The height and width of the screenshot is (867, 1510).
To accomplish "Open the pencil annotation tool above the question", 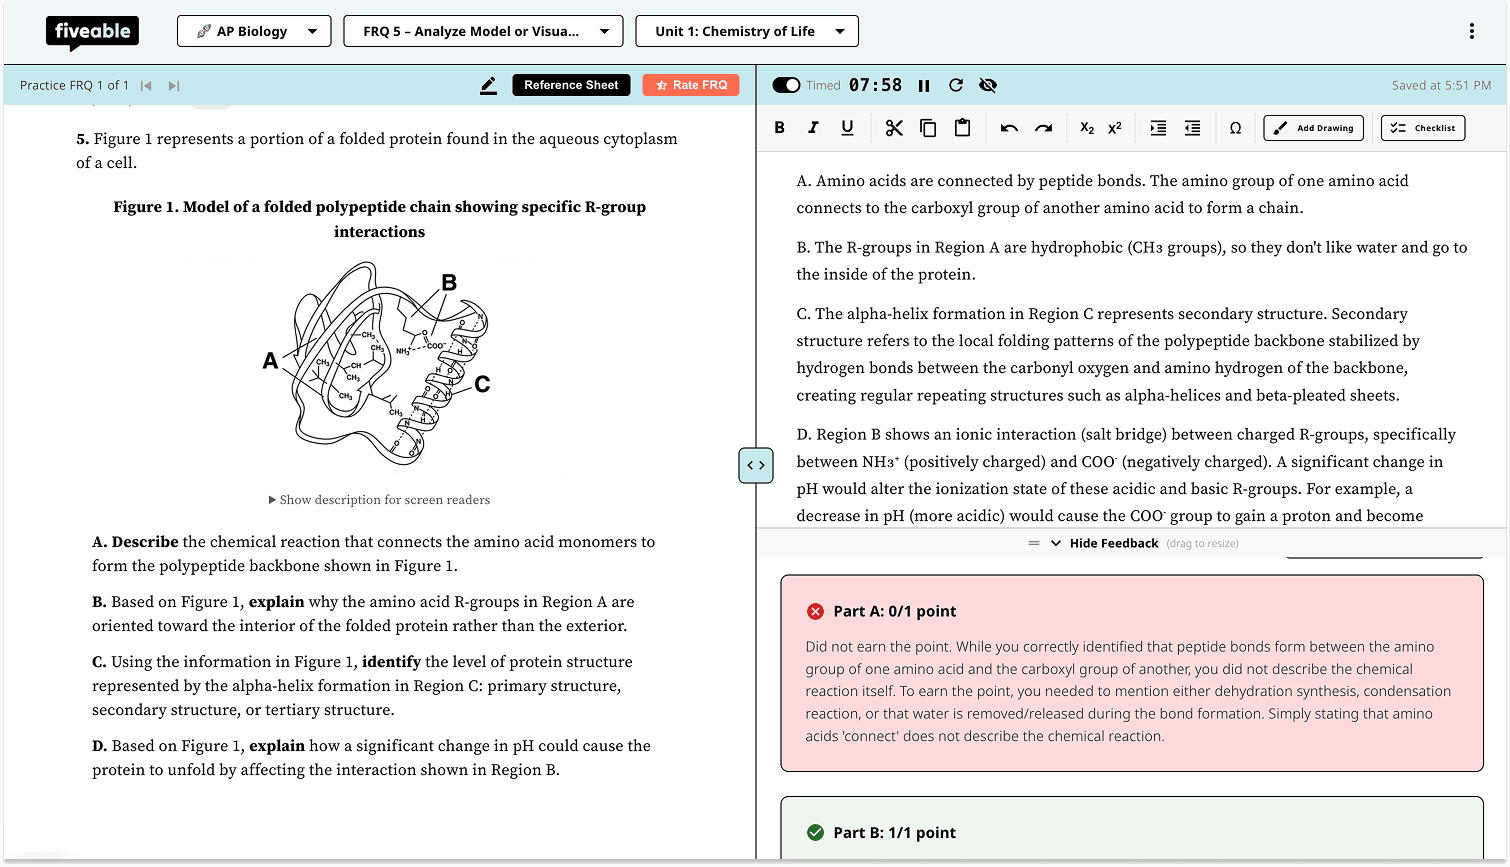I will click(488, 85).
